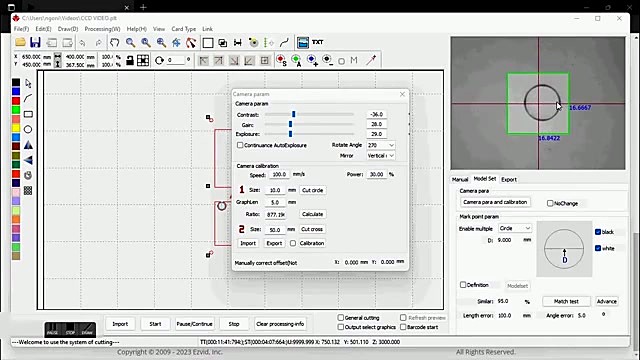Open the File menu

click(x=21, y=29)
